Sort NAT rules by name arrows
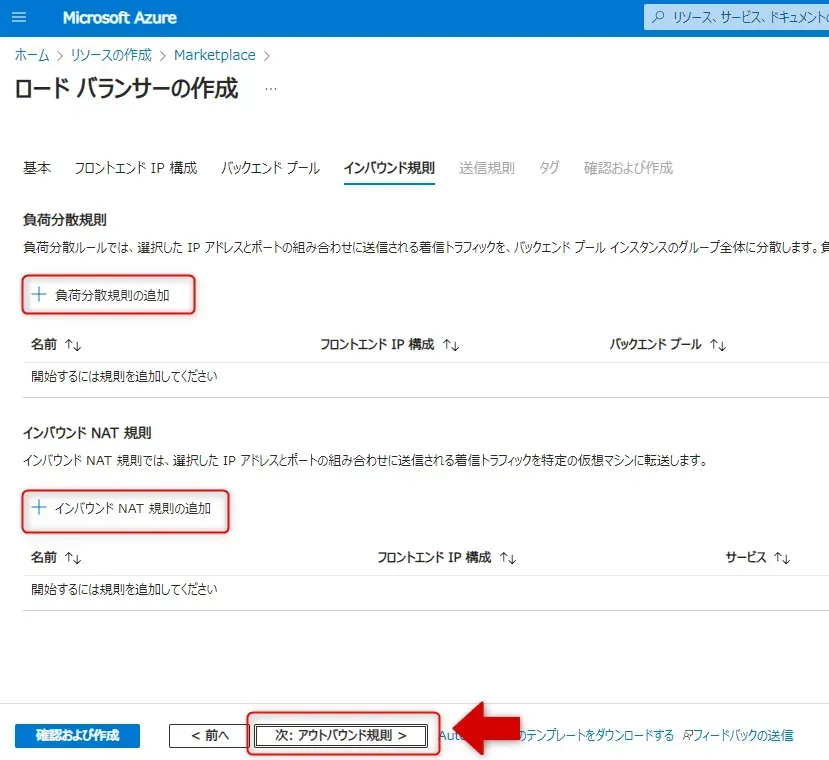The height and width of the screenshot is (760, 829). 73,558
